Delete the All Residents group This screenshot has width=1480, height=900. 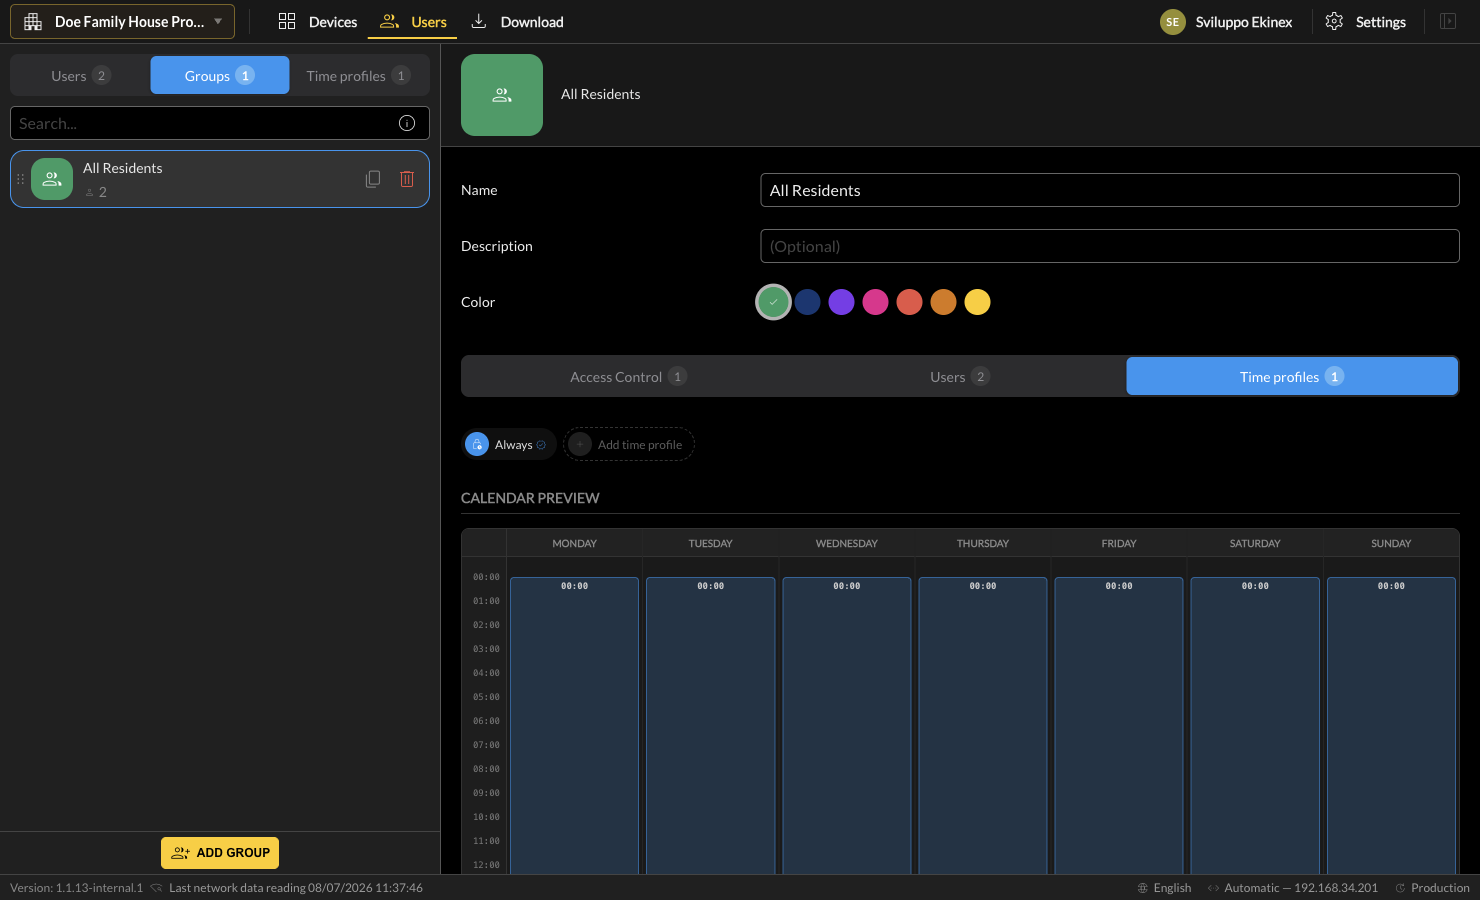pyautogui.click(x=407, y=179)
